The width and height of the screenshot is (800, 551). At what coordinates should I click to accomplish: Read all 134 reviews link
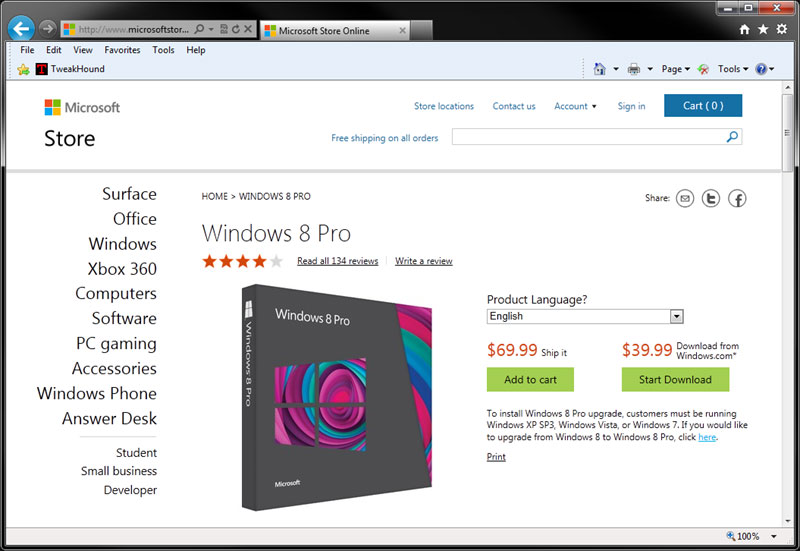click(338, 261)
